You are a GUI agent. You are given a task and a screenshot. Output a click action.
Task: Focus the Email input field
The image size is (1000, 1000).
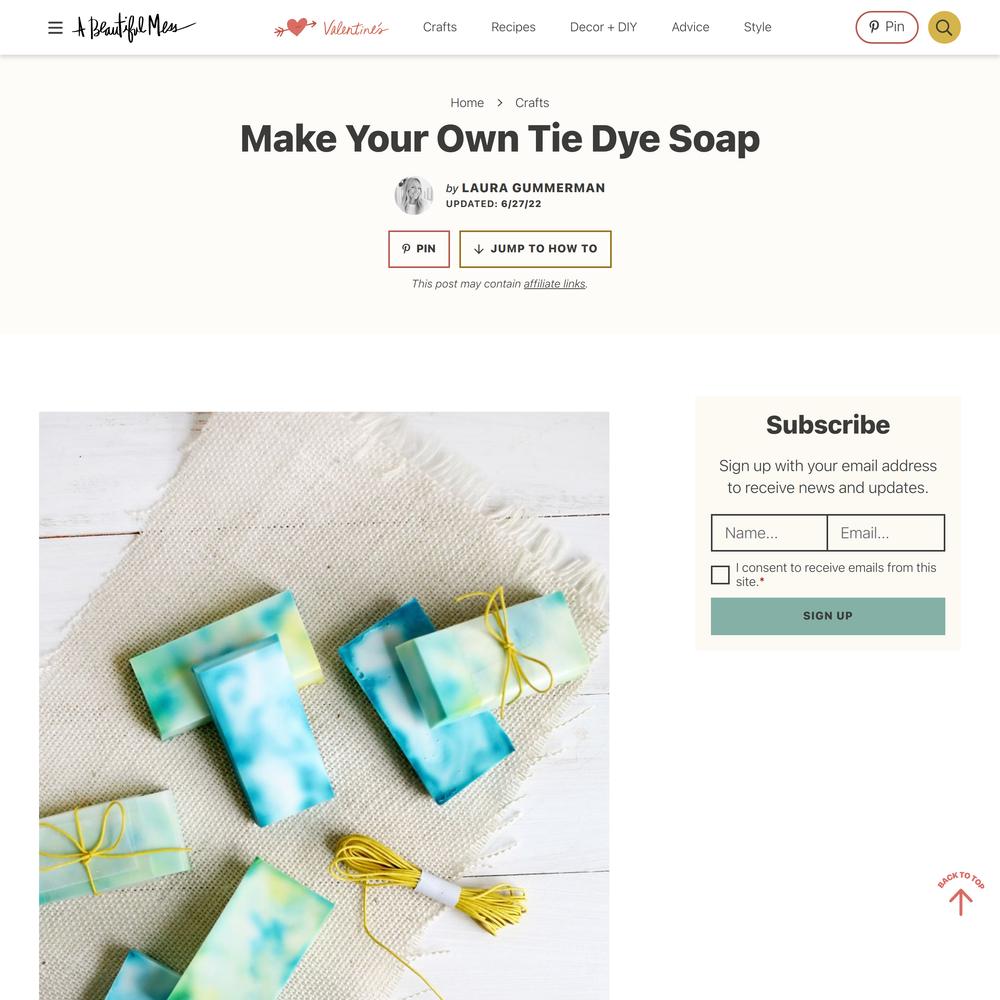point(886,533)
